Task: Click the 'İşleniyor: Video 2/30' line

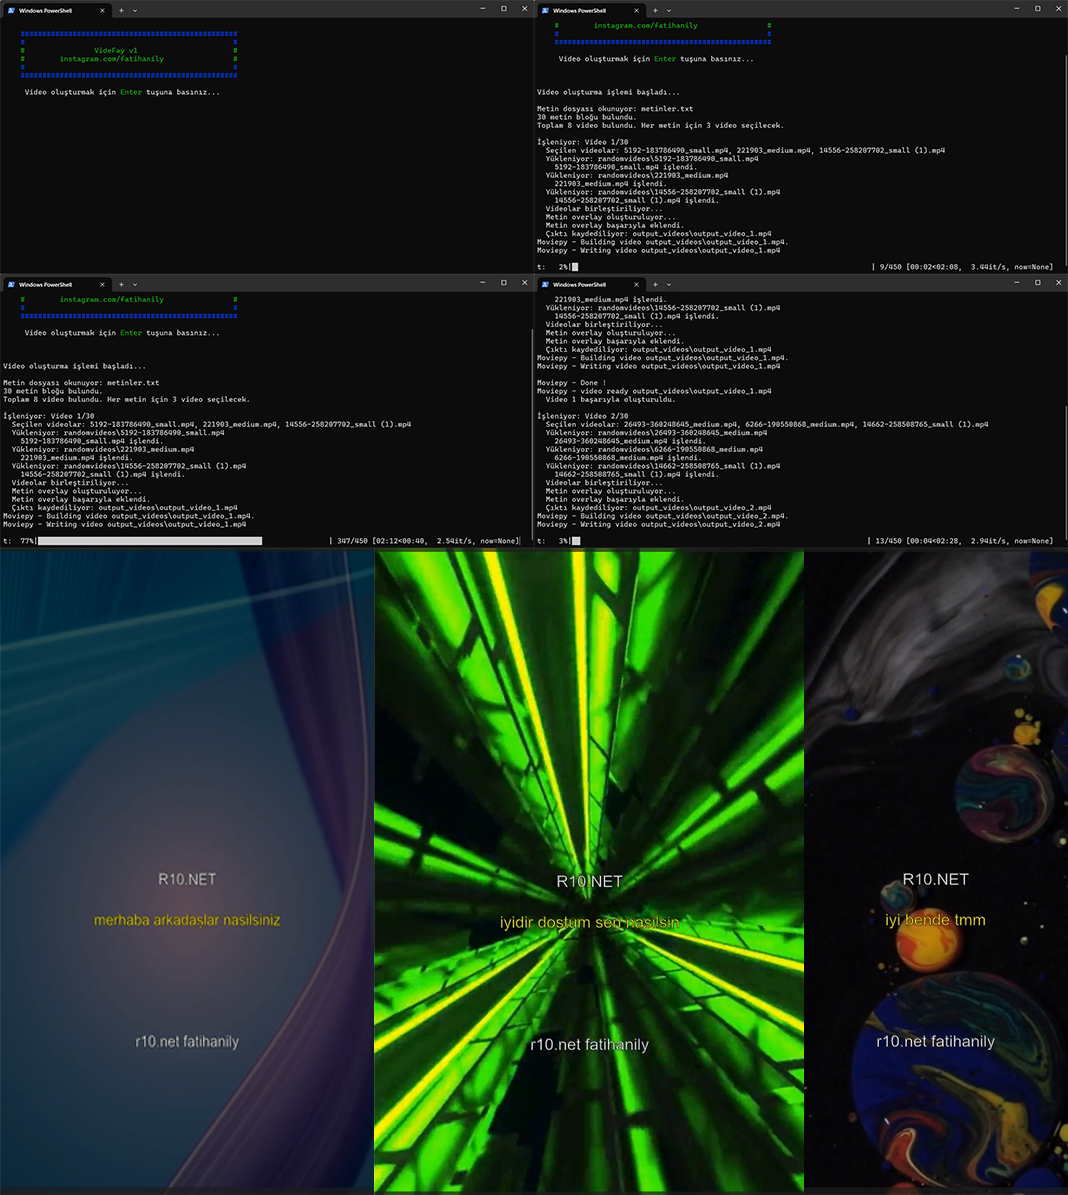Action: (582, 416)
